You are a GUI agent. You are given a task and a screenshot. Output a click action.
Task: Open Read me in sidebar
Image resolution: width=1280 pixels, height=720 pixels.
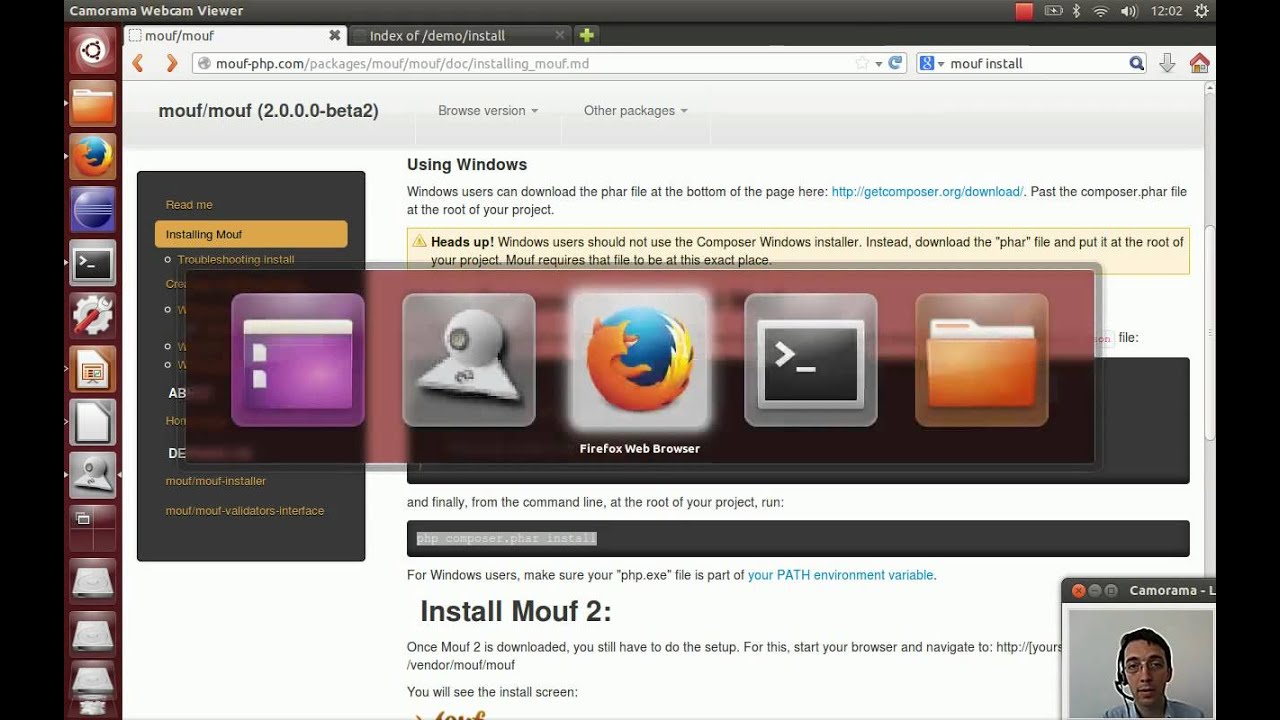189,205
